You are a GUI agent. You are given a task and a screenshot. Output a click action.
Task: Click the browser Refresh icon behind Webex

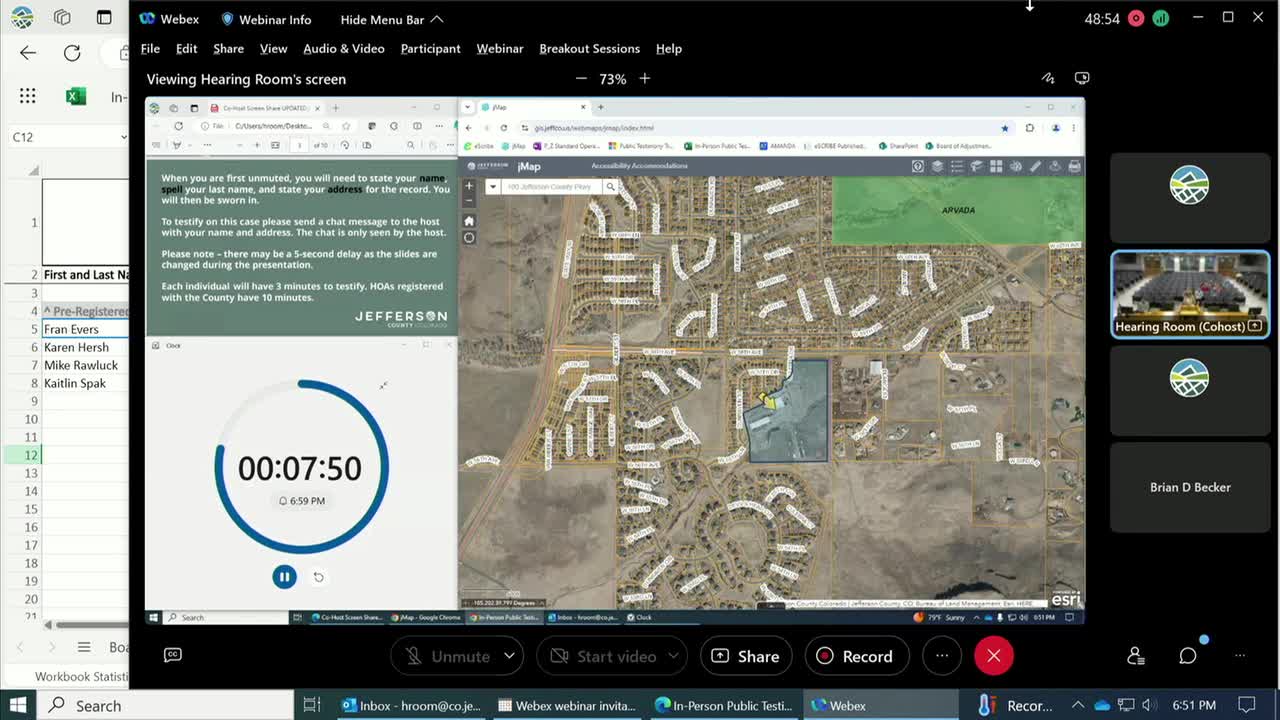coord(72,53)
